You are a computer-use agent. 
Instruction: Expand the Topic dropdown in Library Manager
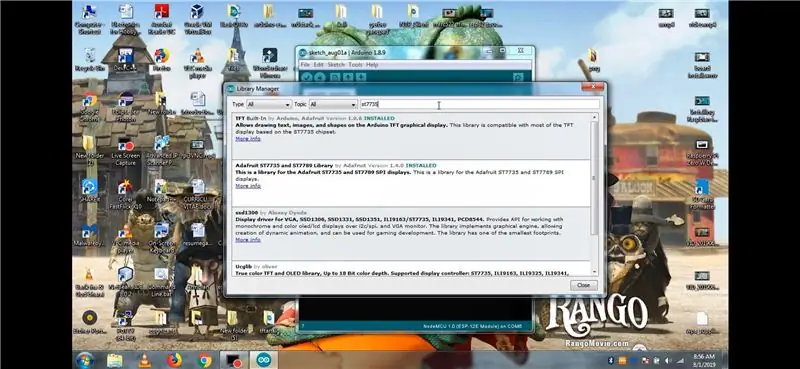click(x=333, y=104)
